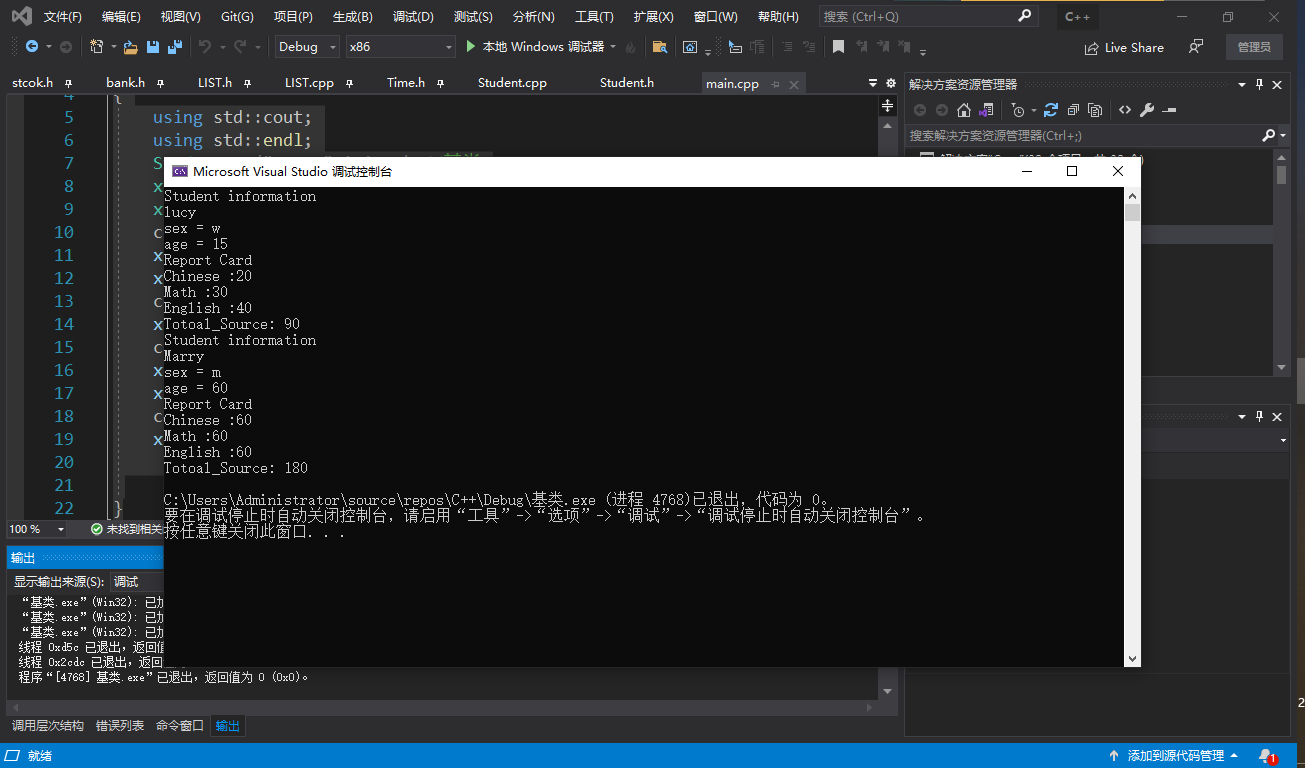Viewport: 1305px width, 768px height.
Task: Open the Git(G) menu
Action: click(x=237, y=17)
